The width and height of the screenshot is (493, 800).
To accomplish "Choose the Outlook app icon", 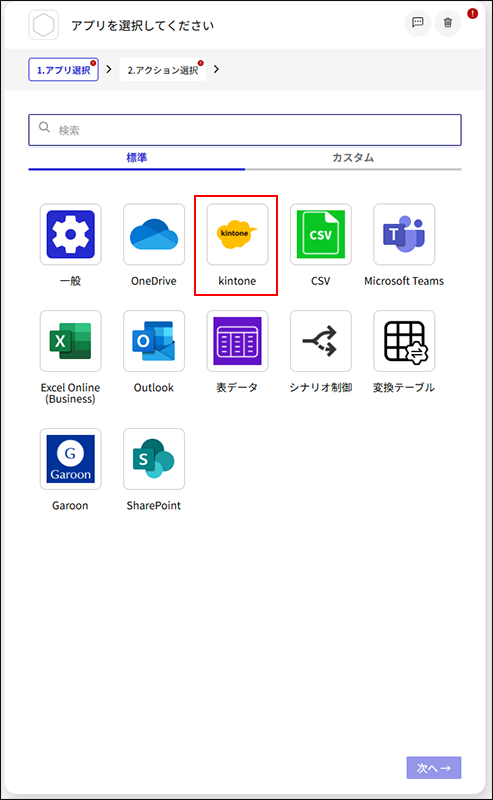I will click(154, 341).
